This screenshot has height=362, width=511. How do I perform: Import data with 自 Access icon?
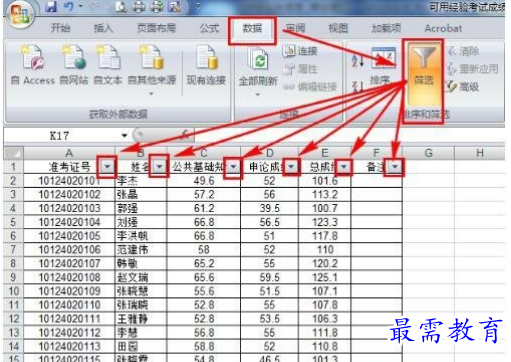click(x=33, y=65)
